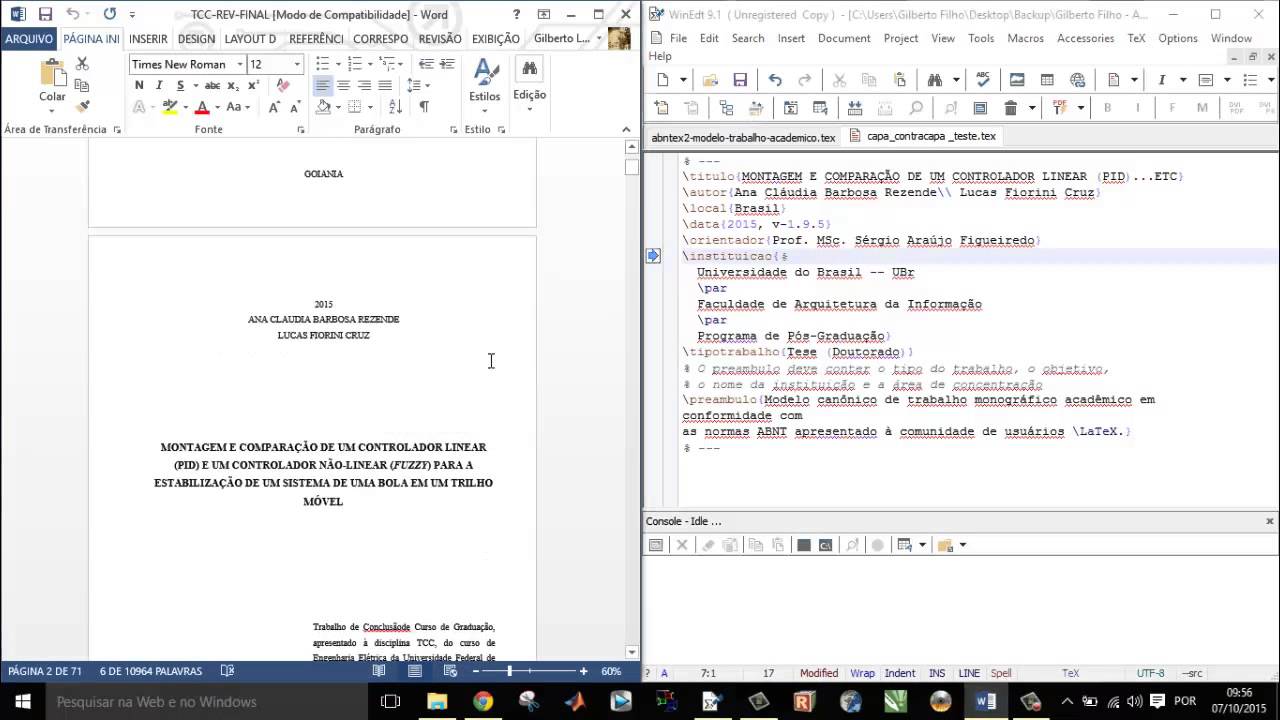Toggle align left in Word paragraph group
The width and height of the screenshot is (1280, 720).
point(322,86)
